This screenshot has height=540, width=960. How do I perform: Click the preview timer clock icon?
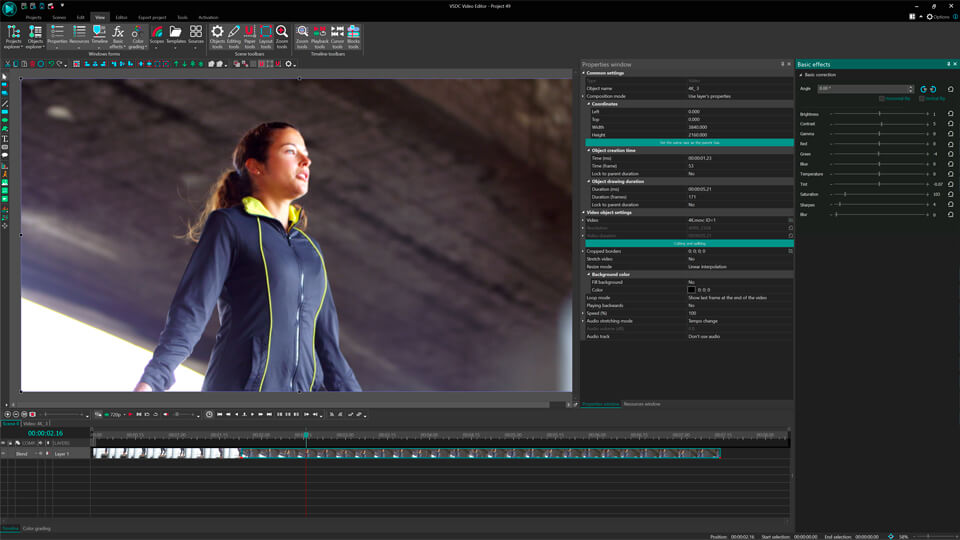tap(209, 414)
